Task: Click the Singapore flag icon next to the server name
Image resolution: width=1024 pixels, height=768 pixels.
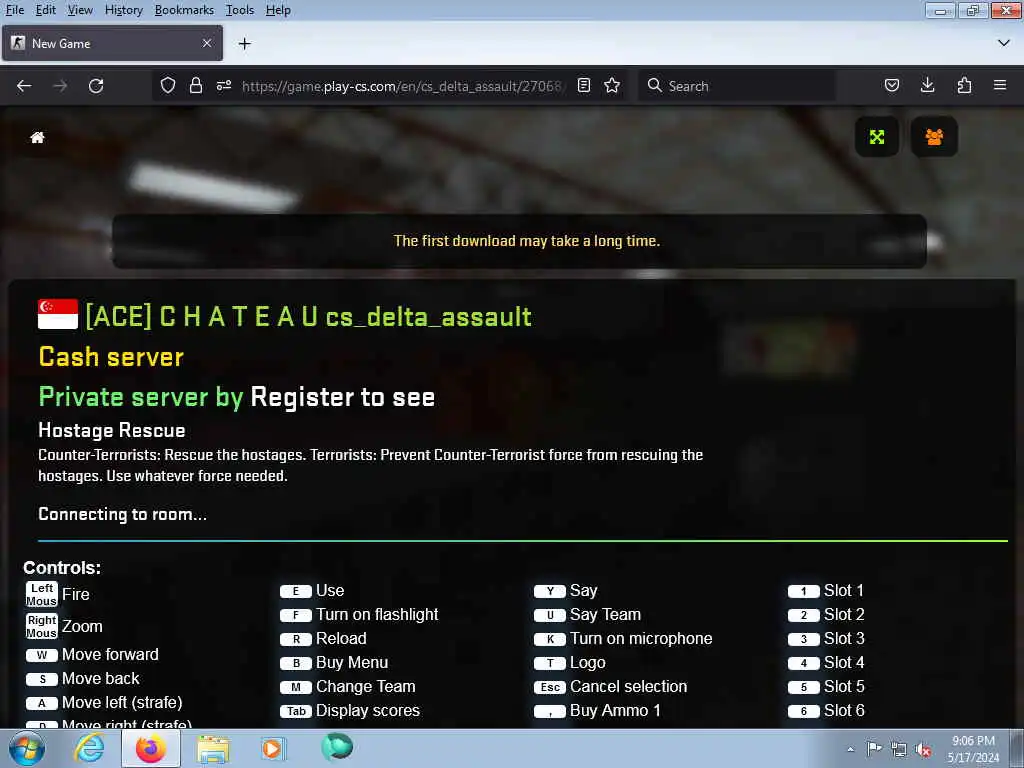Action: 57,314
